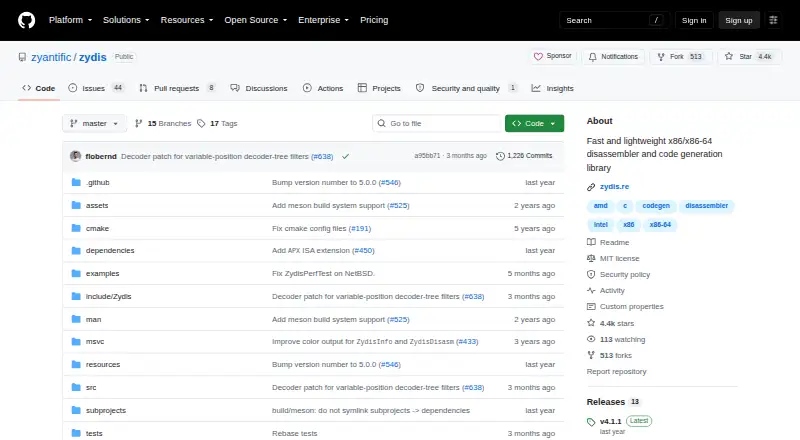This screenshot has height=440, width=800.
Task: Open the Insights tab
Action: coord(553,88)
